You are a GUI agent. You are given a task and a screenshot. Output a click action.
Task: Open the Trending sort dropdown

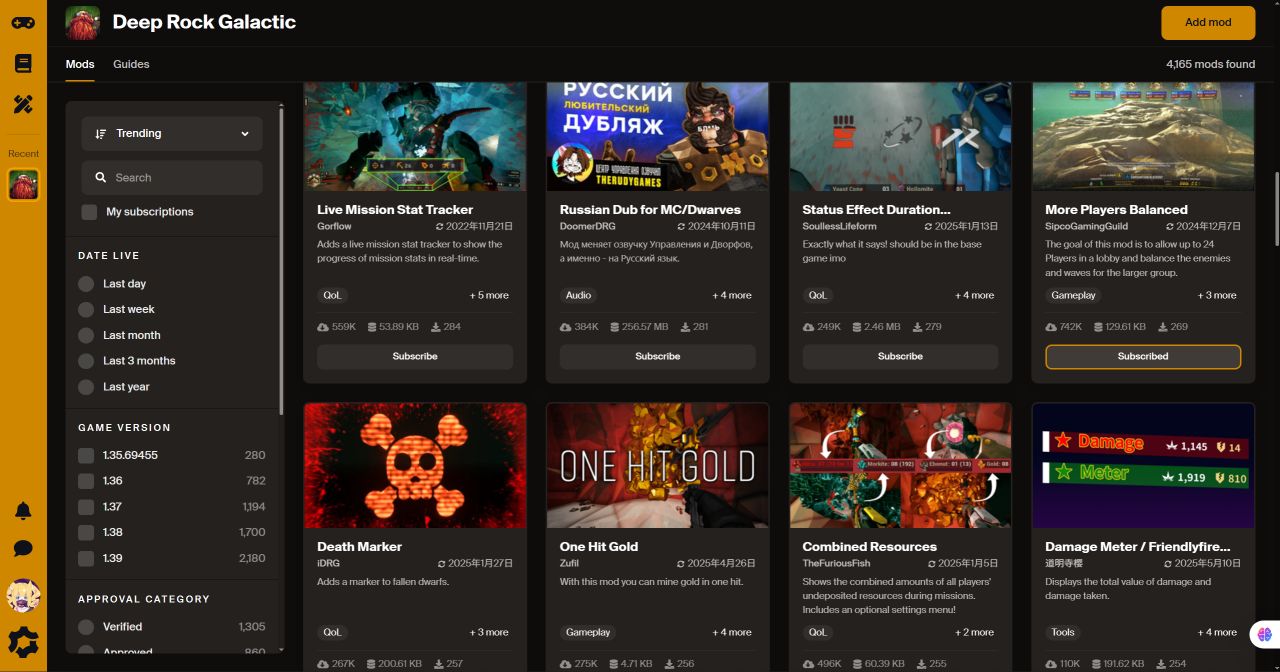click(x=172, y=134)
